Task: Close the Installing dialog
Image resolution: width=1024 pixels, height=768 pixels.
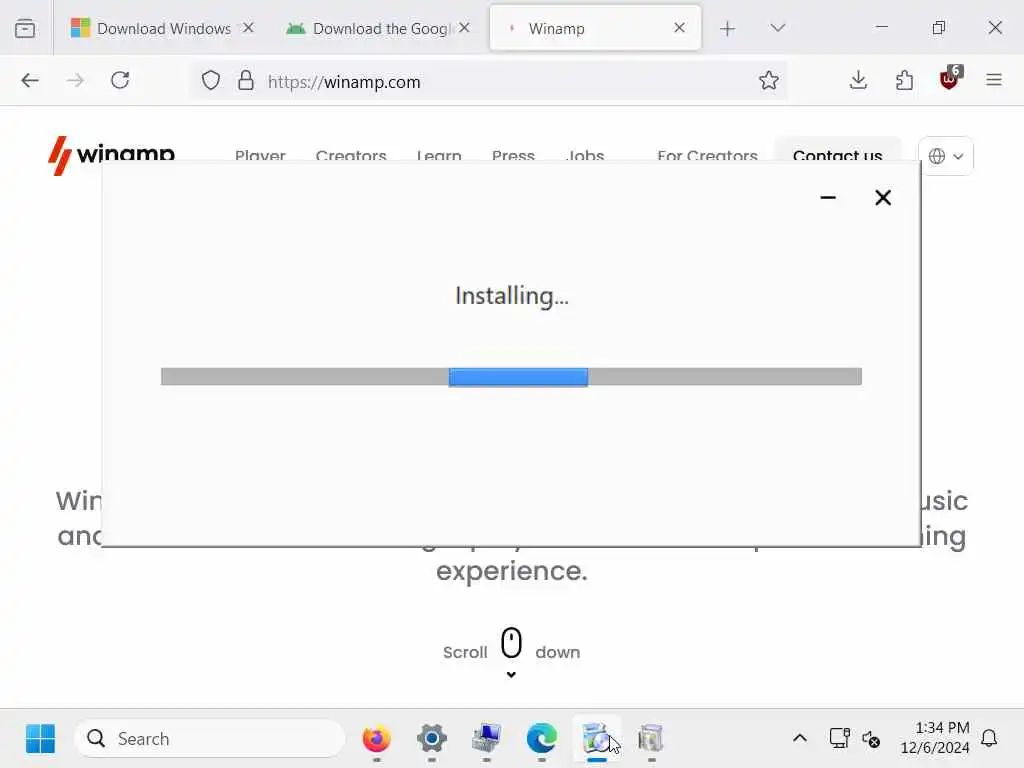Action: (883, 197)
